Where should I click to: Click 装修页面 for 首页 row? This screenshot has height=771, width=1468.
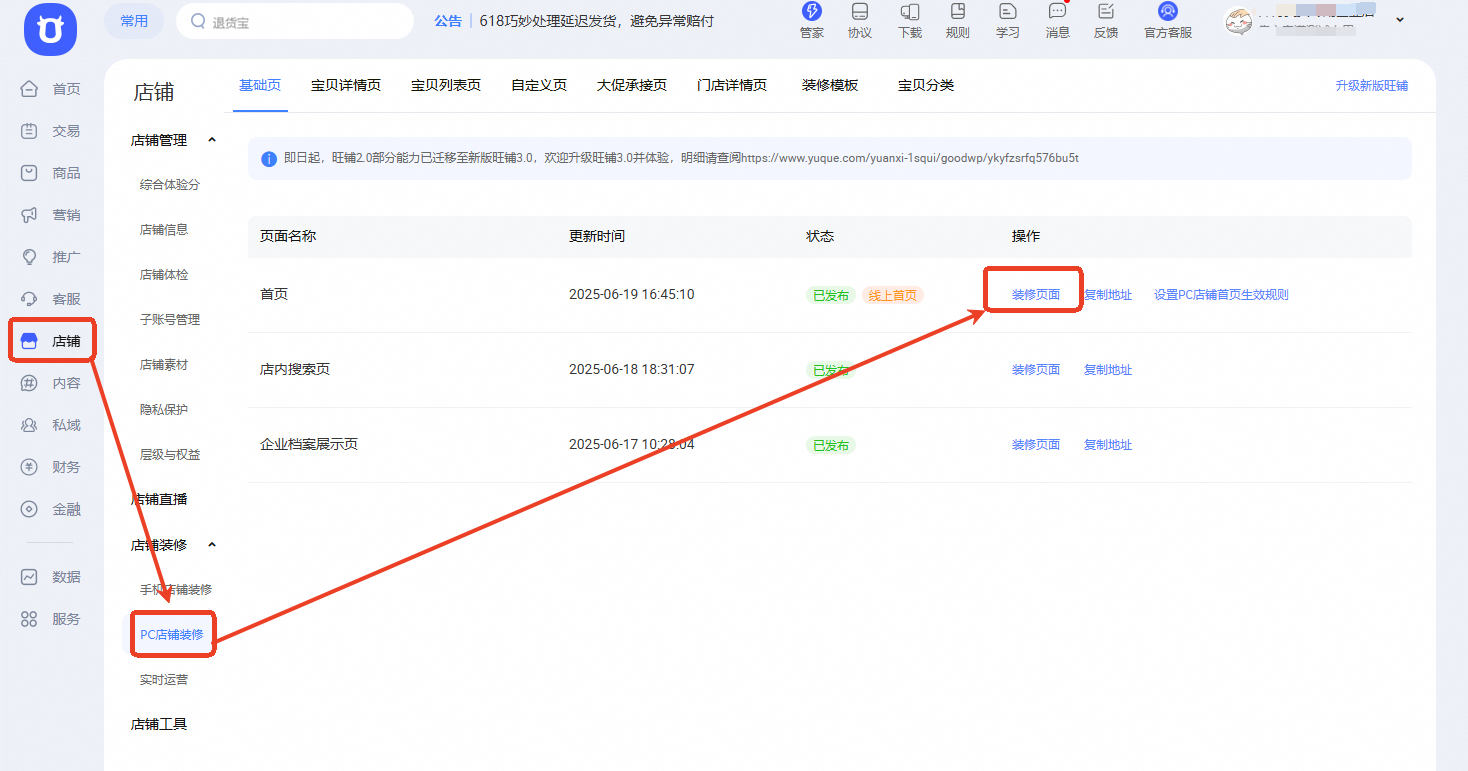tap(1036, 295)
